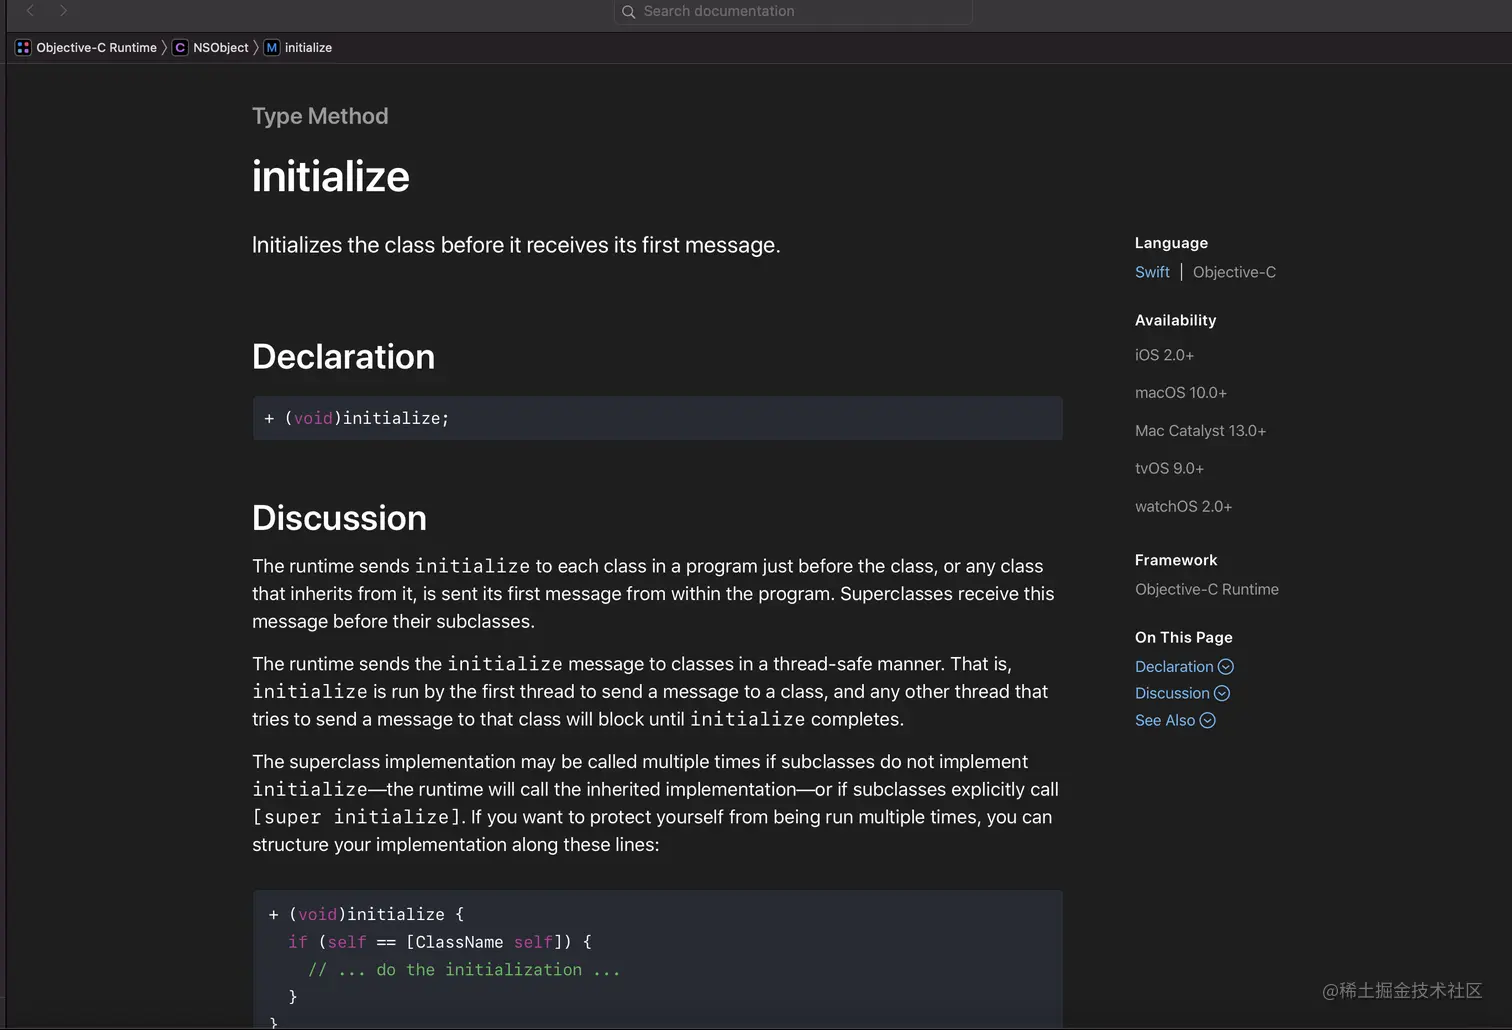Image resolution: width=1512 pixels, height=1030 pixels.
Task: Click the arrow icon beside Discussion
Action: [x=1222, y=693]
